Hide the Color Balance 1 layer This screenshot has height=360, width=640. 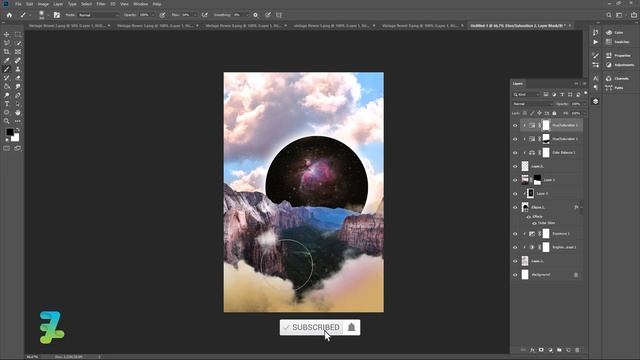coord(515,153)
